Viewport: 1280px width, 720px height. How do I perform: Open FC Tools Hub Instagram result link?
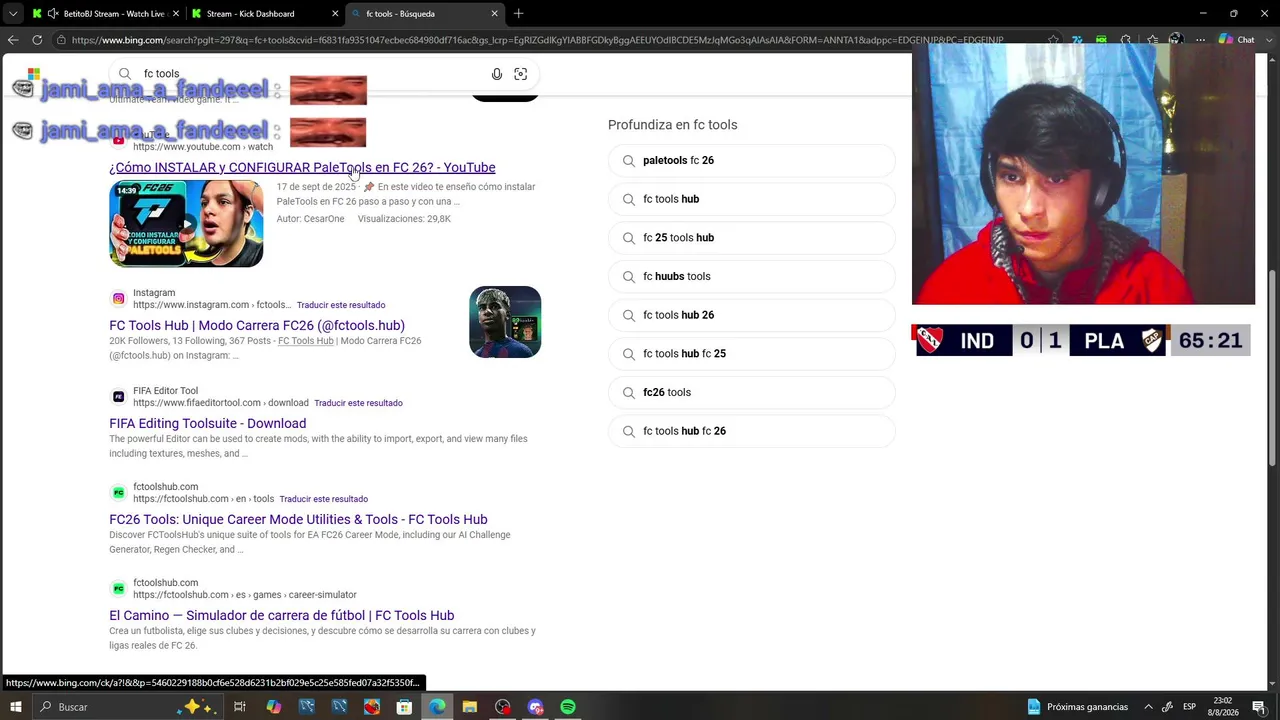[257, 325]
